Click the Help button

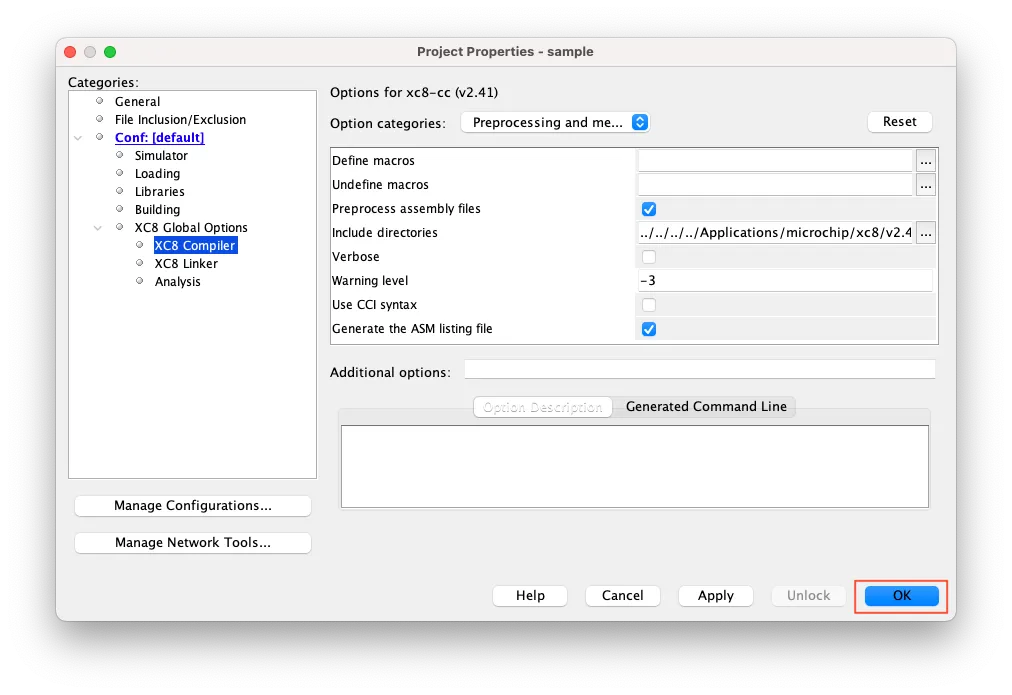[530, 596]
